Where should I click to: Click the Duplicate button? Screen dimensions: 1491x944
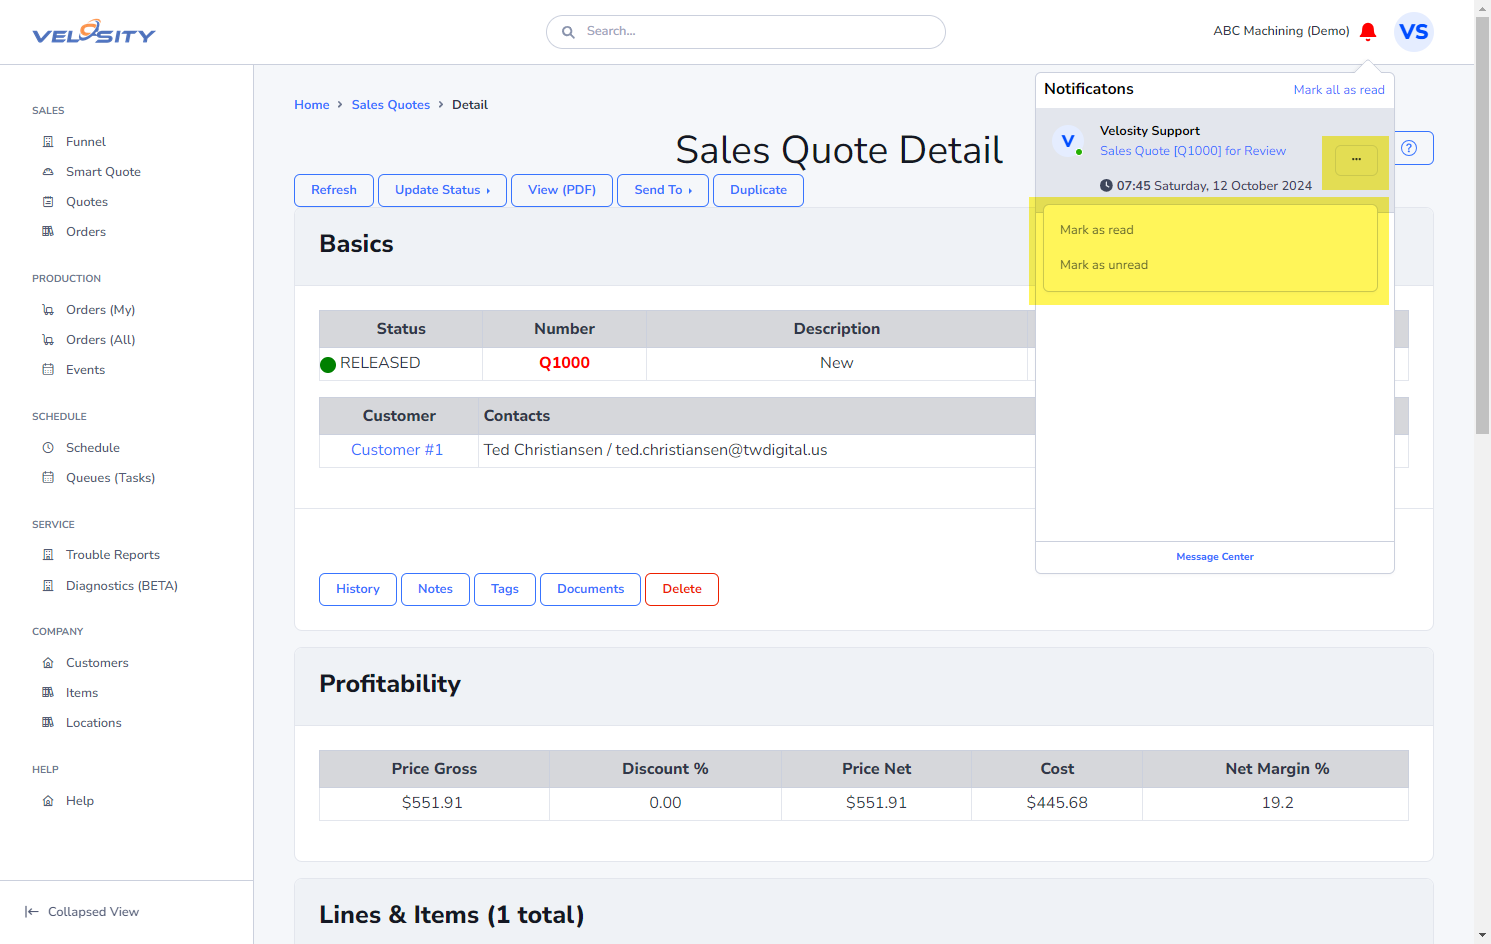758,190
